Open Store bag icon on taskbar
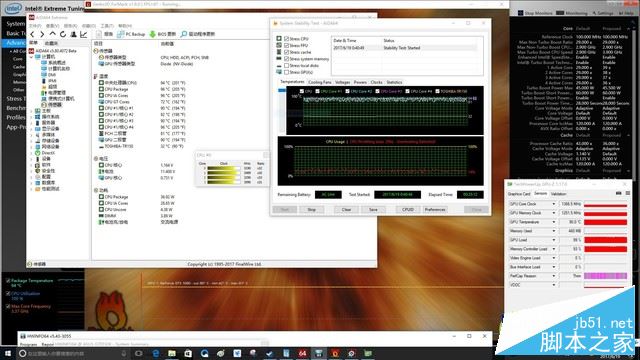640x360 pixels. coord(188,353)
